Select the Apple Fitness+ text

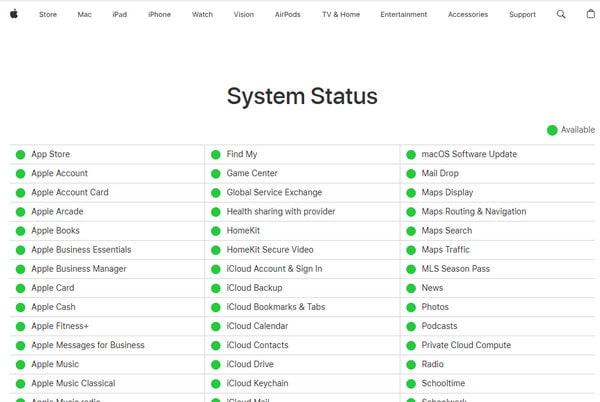(60, 326)
